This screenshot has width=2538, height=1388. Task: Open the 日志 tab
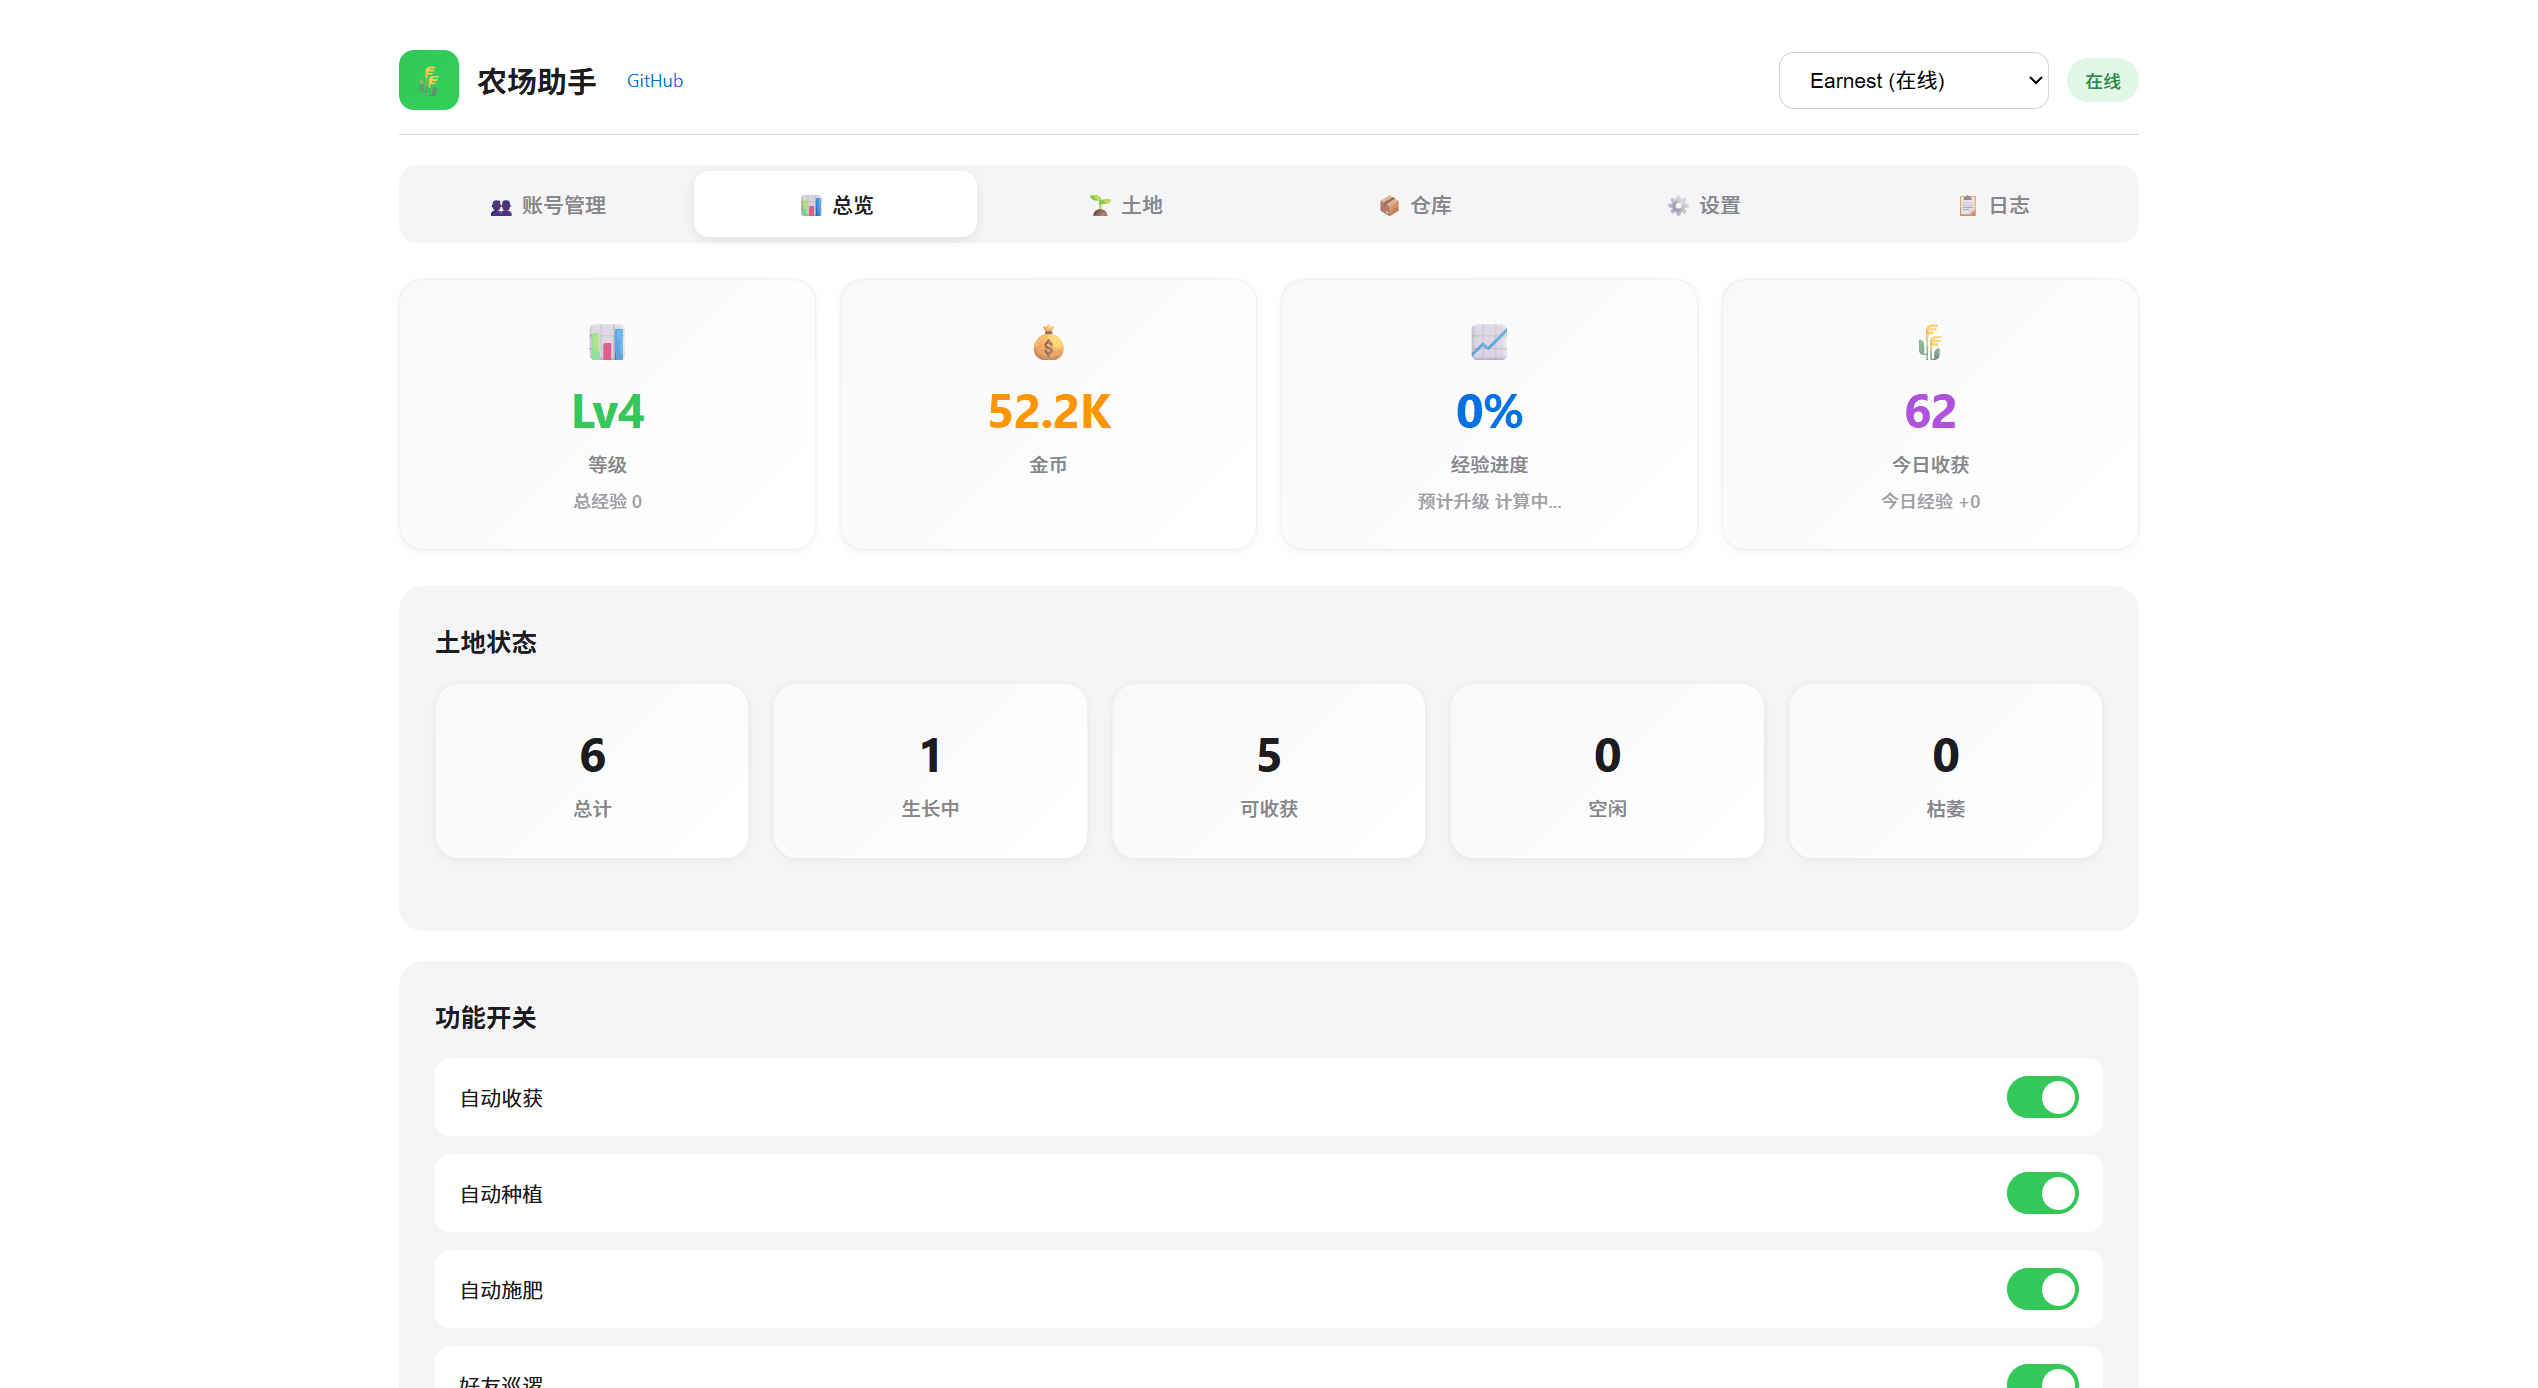[1993, 205]
